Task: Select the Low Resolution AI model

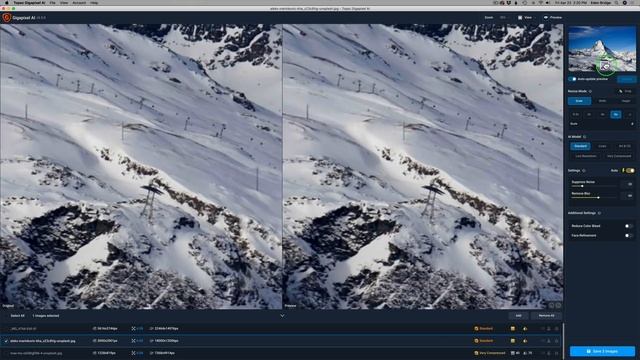Action: pos(586,156)
